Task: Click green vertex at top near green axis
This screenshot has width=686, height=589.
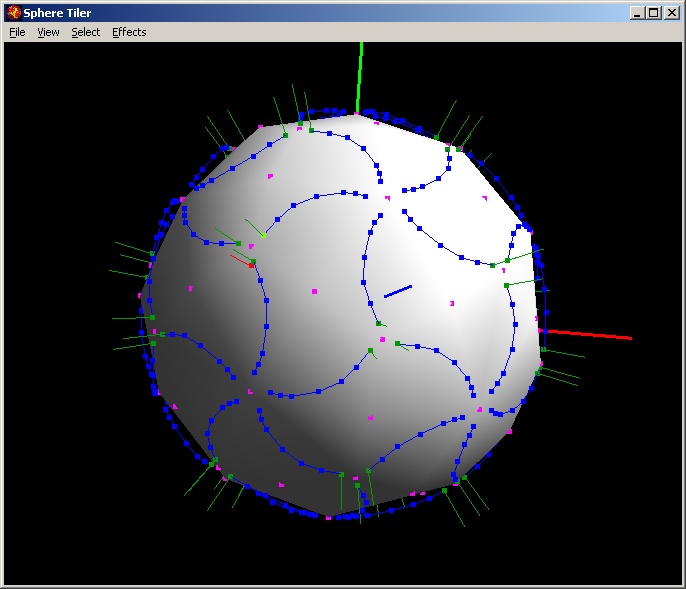Action: pos(311,129)
